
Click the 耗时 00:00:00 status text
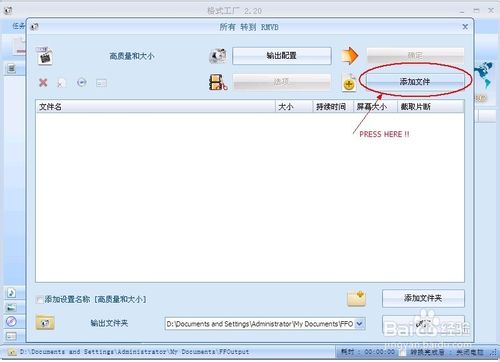(367, 352)
